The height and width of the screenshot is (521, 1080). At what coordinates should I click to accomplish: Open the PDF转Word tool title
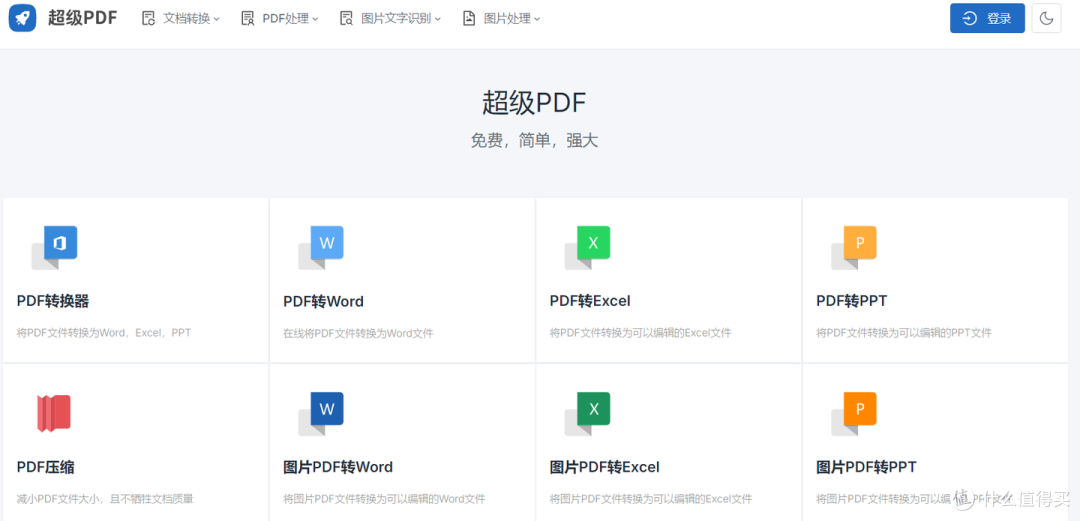pyautogui.click(x=323, y=301)
